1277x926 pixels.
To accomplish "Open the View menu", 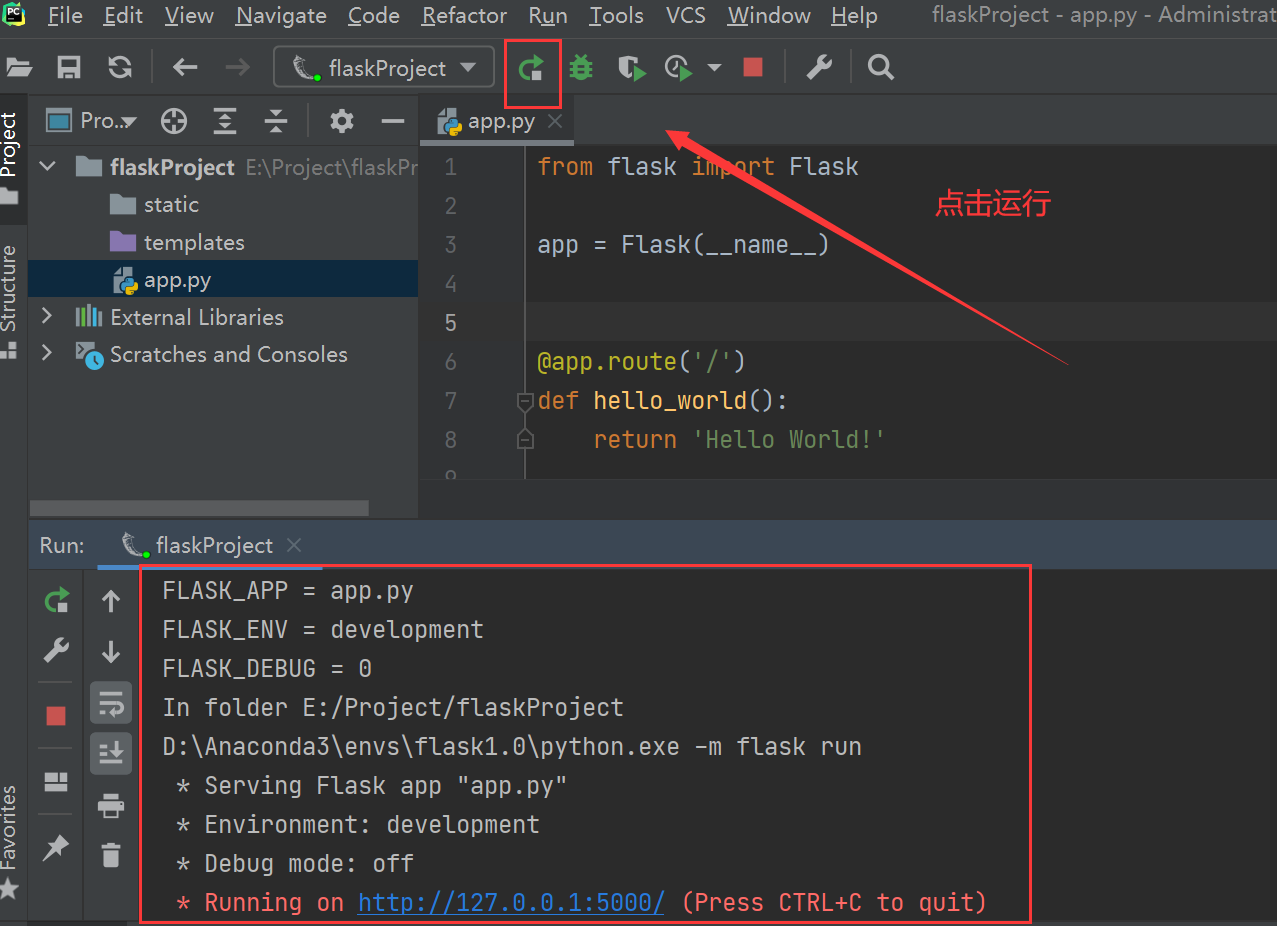I will pyautogui.click(x=189, y=16).
